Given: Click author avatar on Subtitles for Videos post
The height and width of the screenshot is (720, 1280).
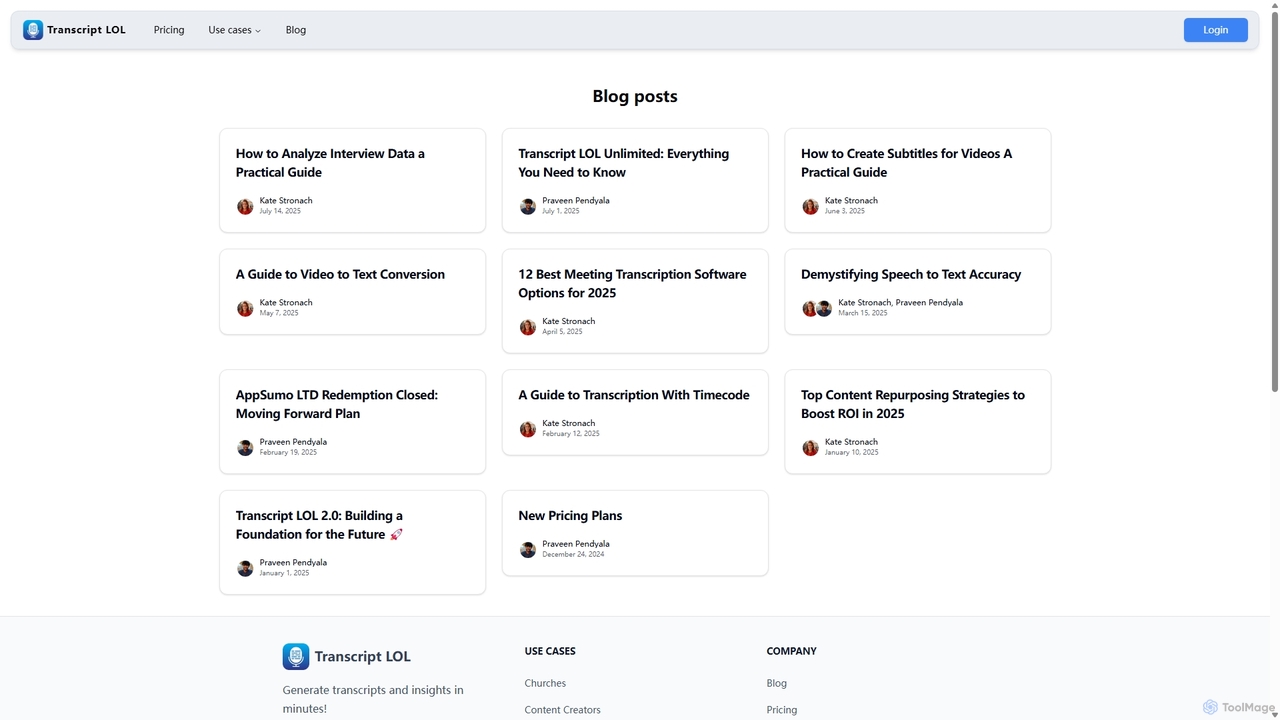Looking at the screenshot, I should point(810,207).
